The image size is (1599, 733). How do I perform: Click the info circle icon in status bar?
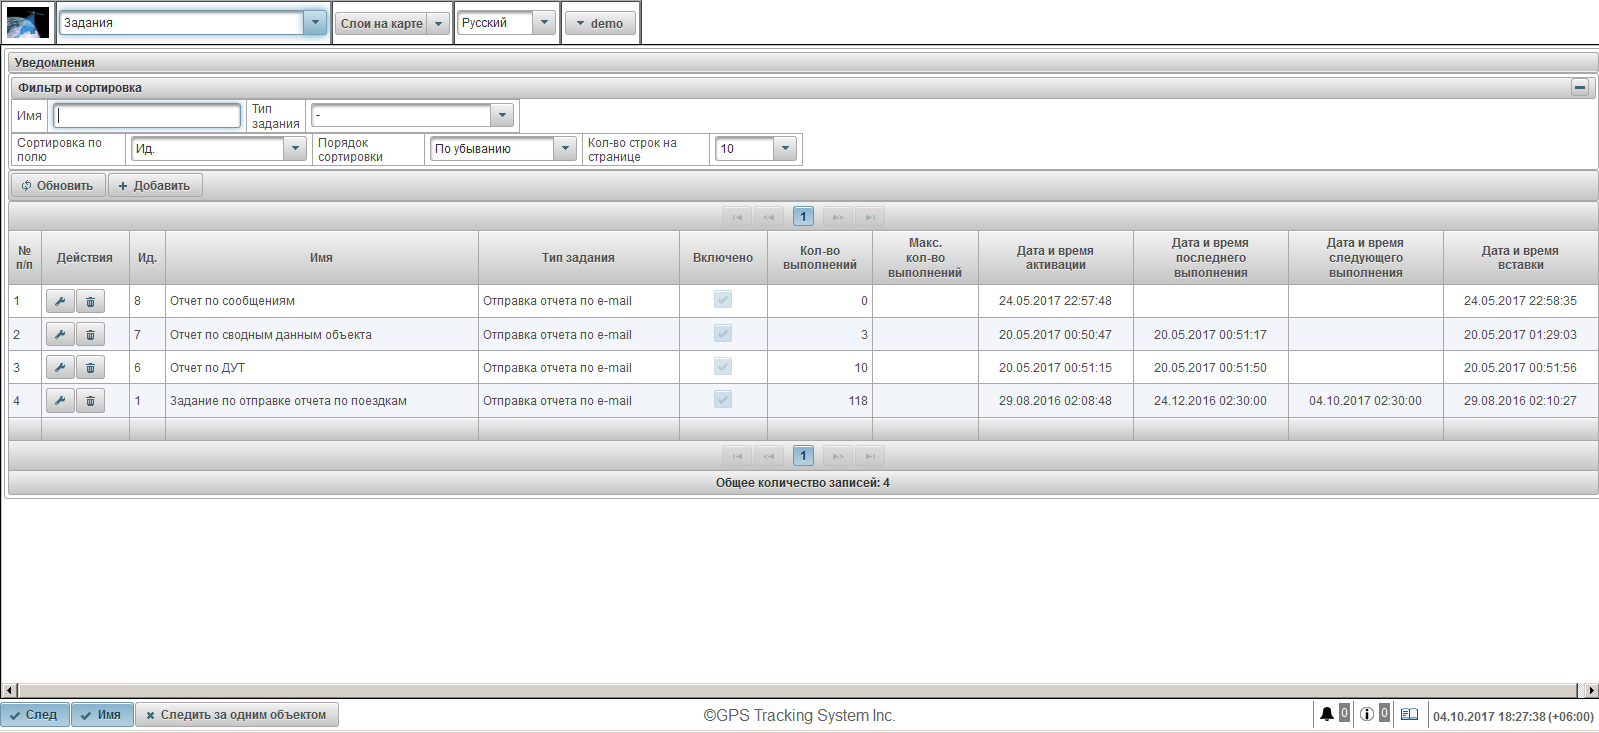1366,714
